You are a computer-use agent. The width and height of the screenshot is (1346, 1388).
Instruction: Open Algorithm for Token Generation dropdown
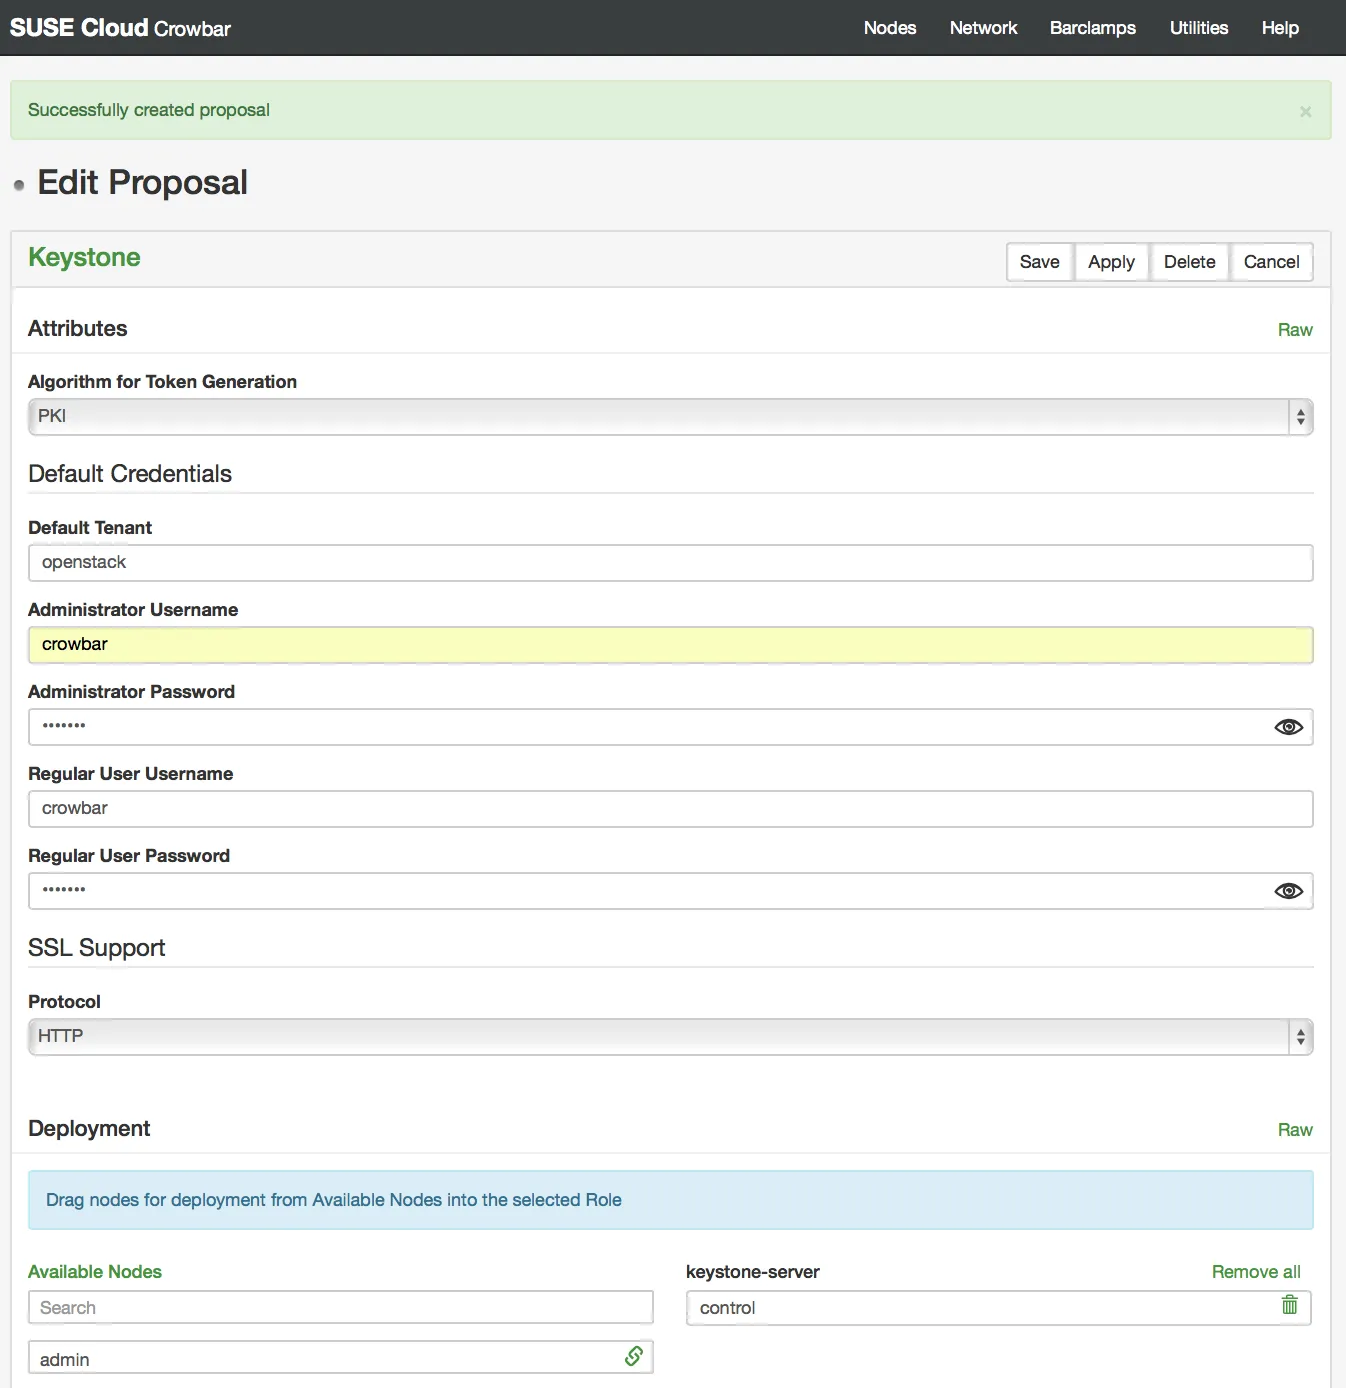click(x=670, y=417)
